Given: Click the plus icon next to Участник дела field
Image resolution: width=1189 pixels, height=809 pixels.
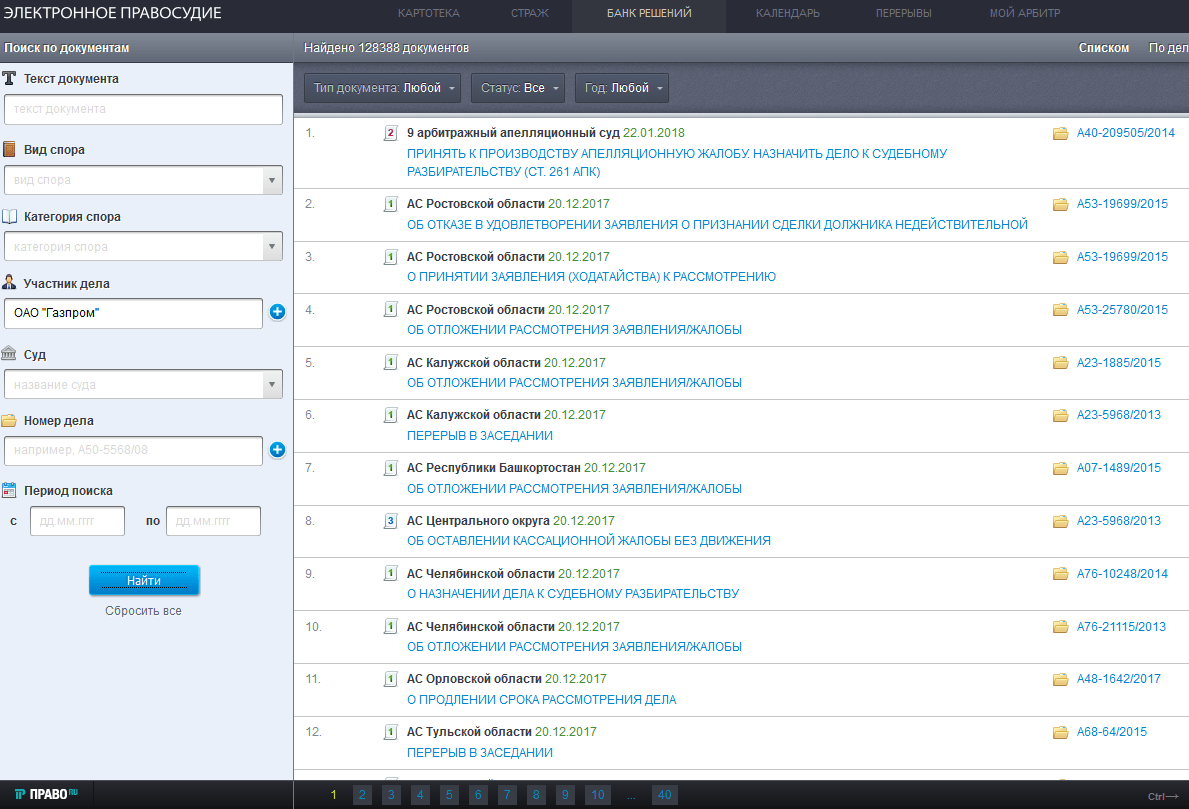Looking at the screenshot, I should (x=278, y=312).
